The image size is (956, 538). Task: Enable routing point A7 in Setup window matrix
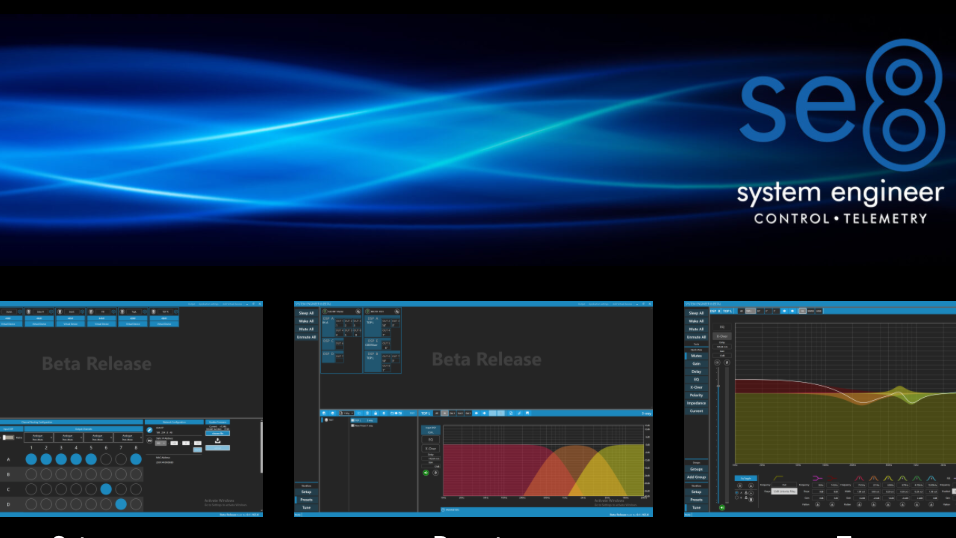coord(121,459)
